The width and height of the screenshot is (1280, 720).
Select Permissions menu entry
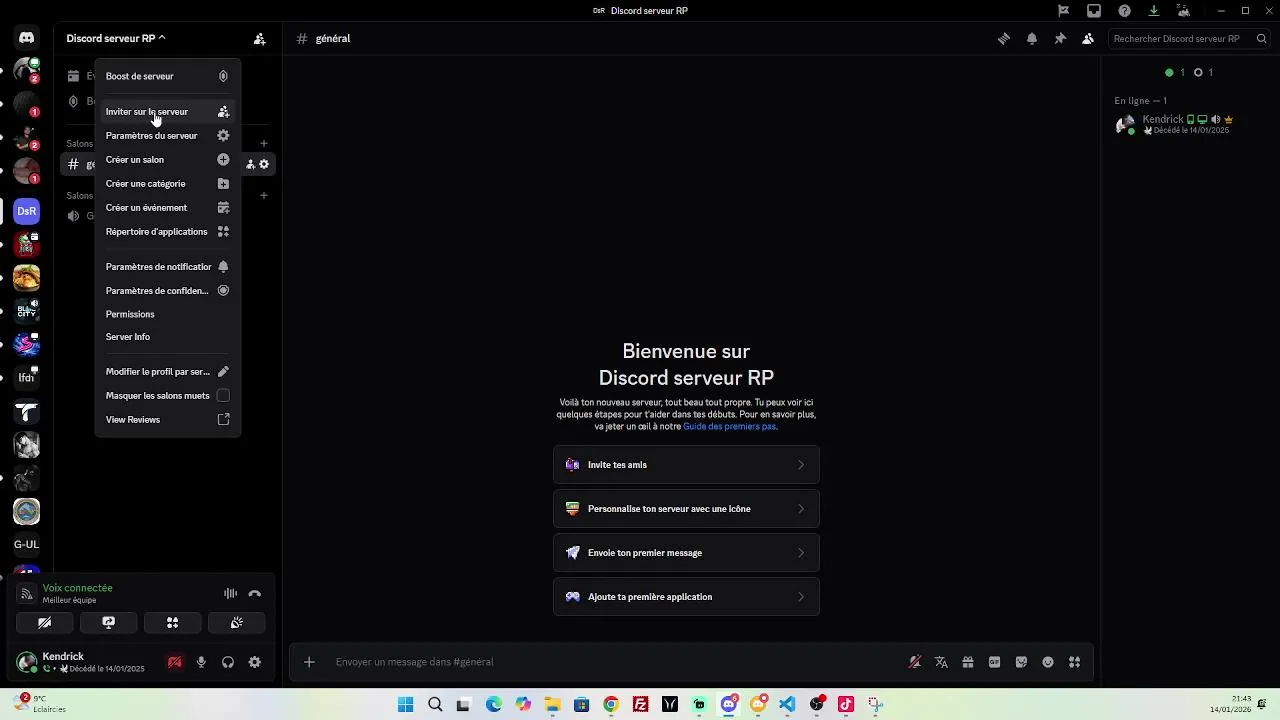click(x=168, y=314)
